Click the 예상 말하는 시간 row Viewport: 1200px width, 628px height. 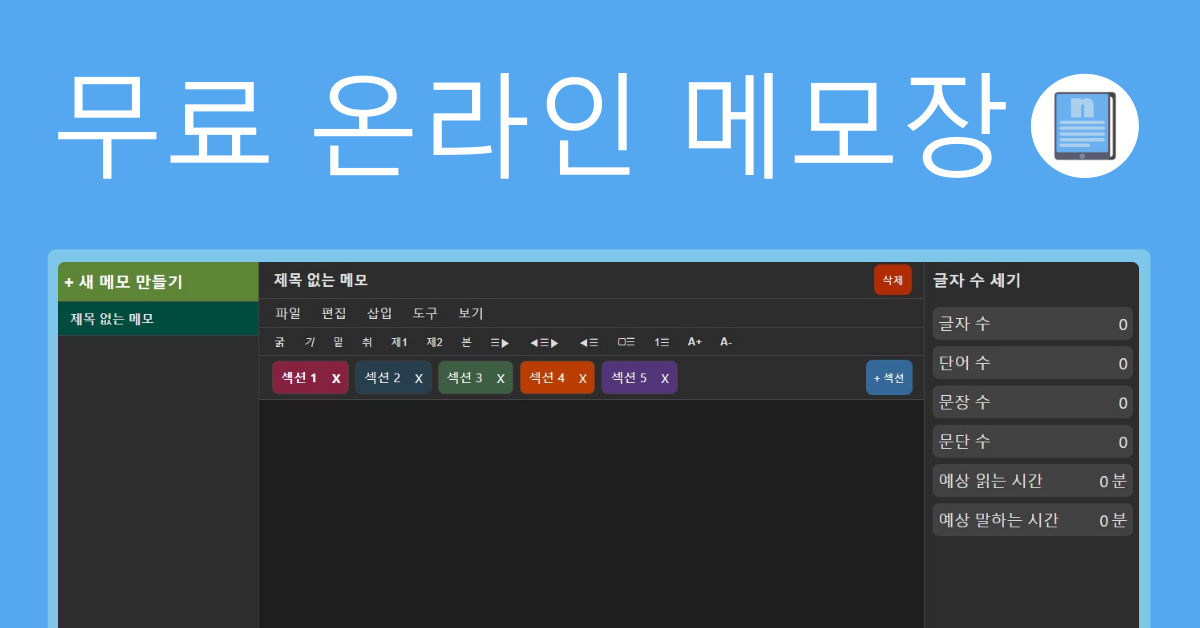pyautogui.click(x=1033, y=520)
